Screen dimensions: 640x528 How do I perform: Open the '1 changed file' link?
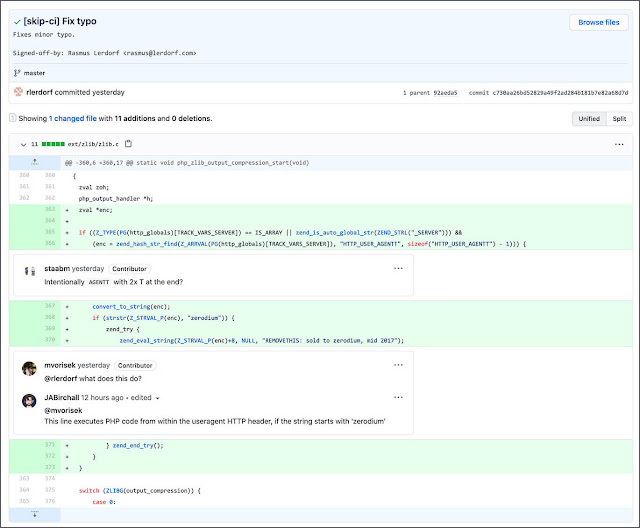[x=74, y=119]
